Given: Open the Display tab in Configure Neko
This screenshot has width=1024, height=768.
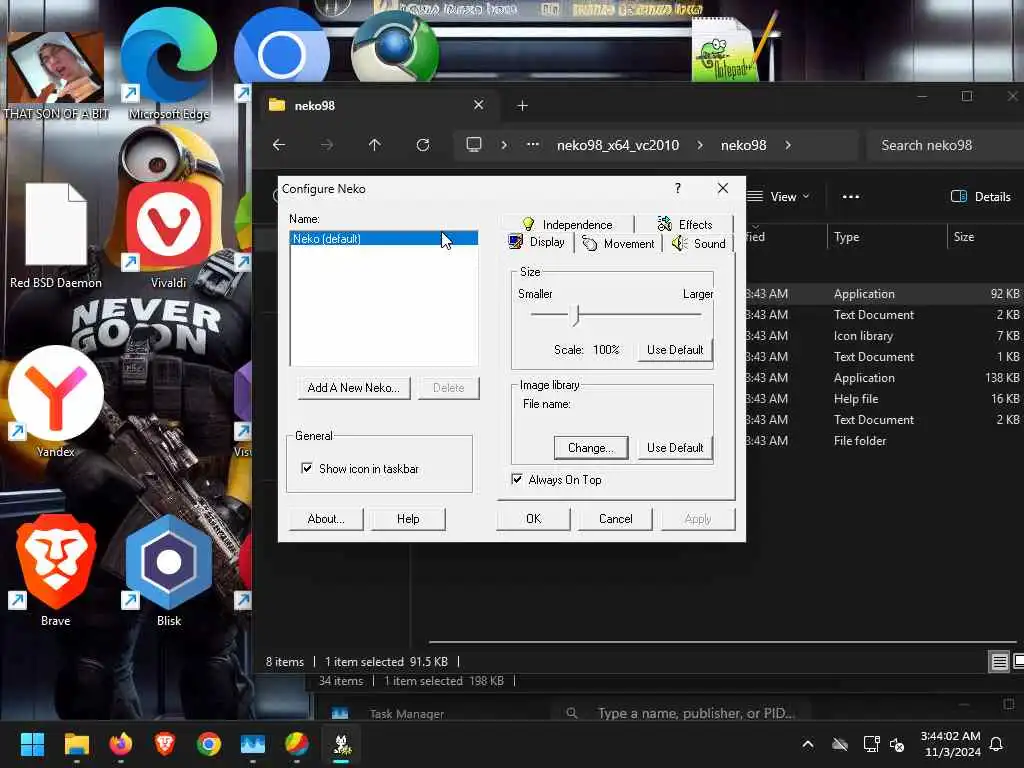Looking at the screenshot, I should [537, 242].
